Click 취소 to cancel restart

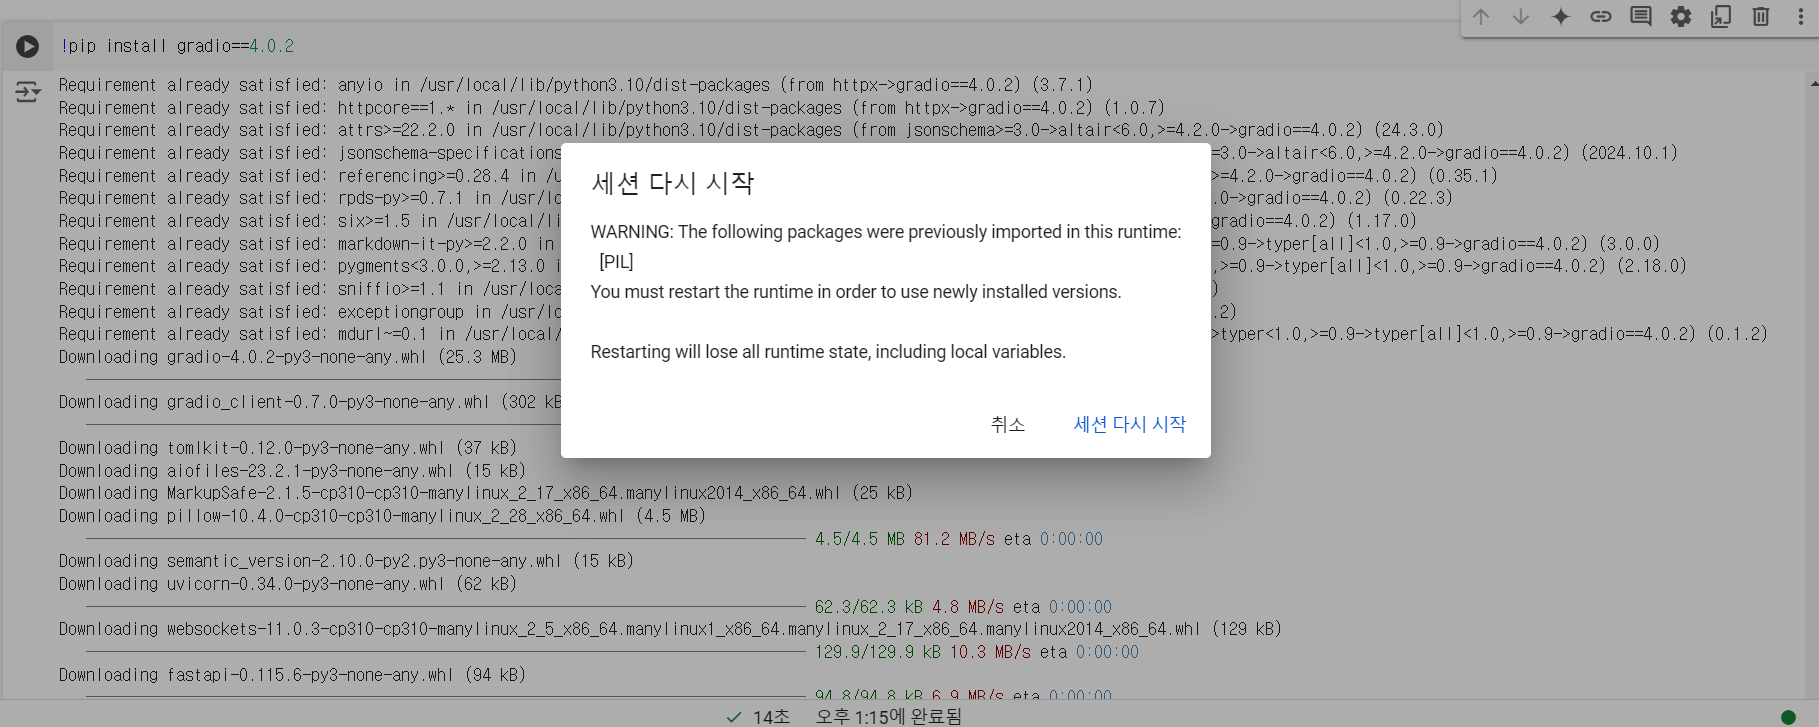[1008, 424]
